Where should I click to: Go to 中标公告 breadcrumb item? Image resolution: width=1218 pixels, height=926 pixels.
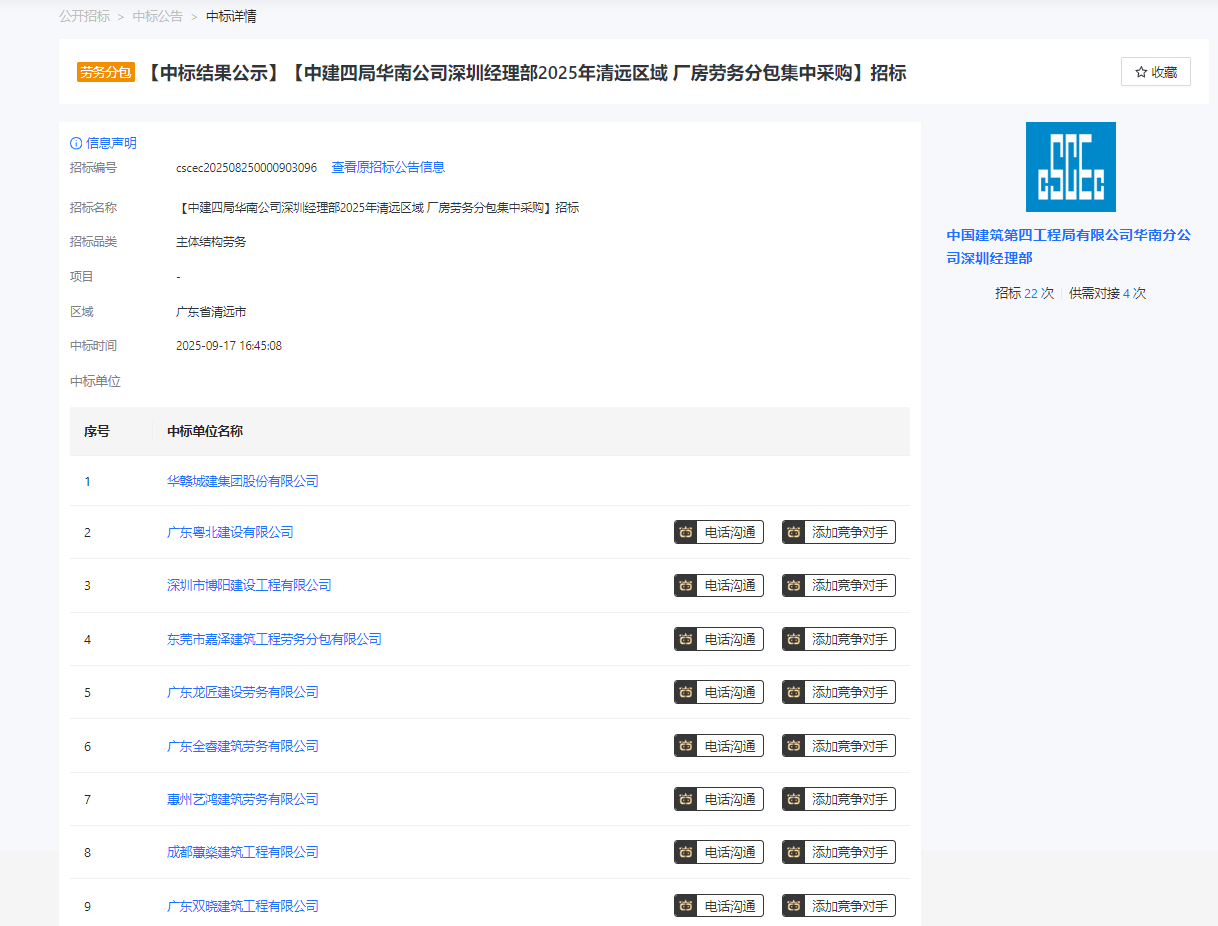tap(157, 16)
